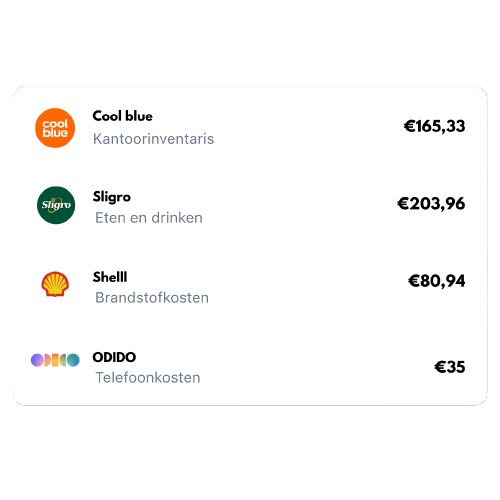This screenshot has height=500, width=500.
Task: Open the Cool blue expense row
Action: pos(250,128)
